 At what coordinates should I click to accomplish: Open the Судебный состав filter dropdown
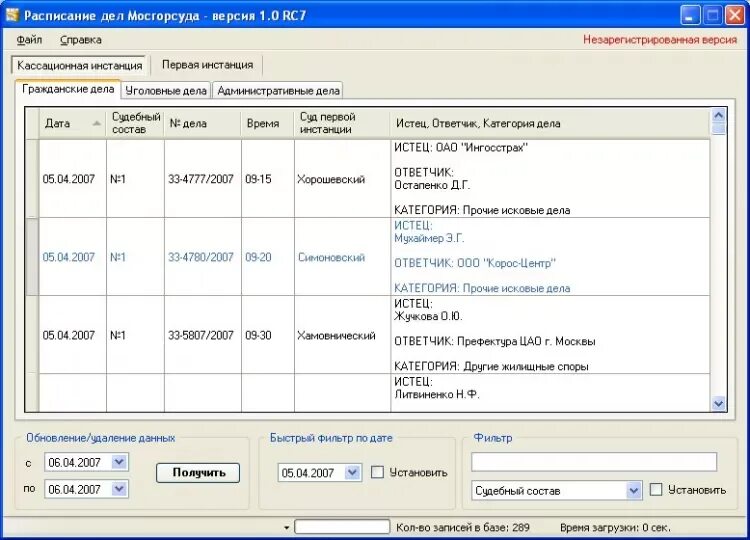point(634,490)
